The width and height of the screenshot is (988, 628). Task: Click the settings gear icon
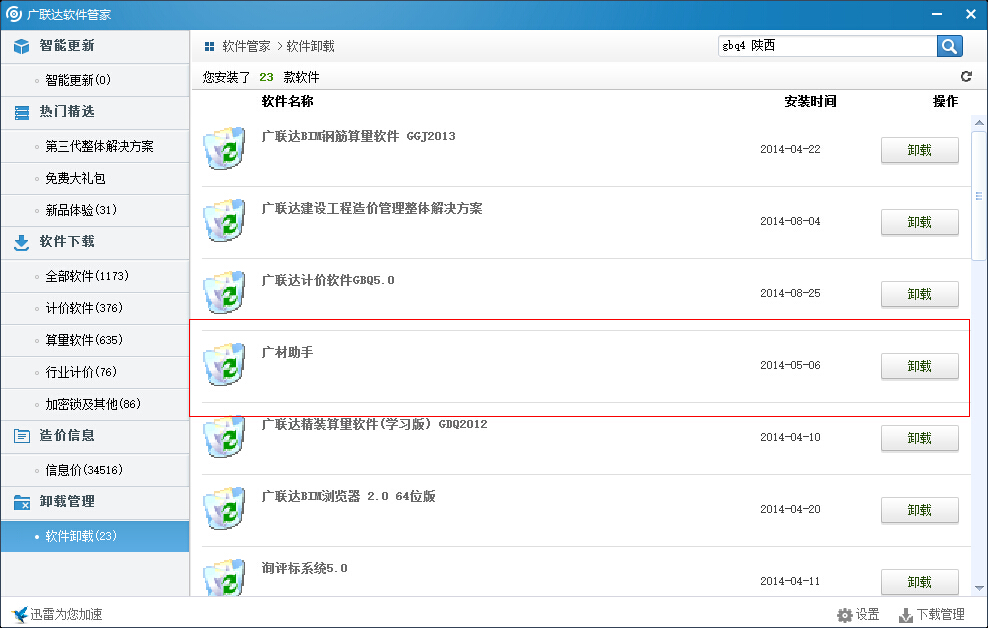[844, 615]
